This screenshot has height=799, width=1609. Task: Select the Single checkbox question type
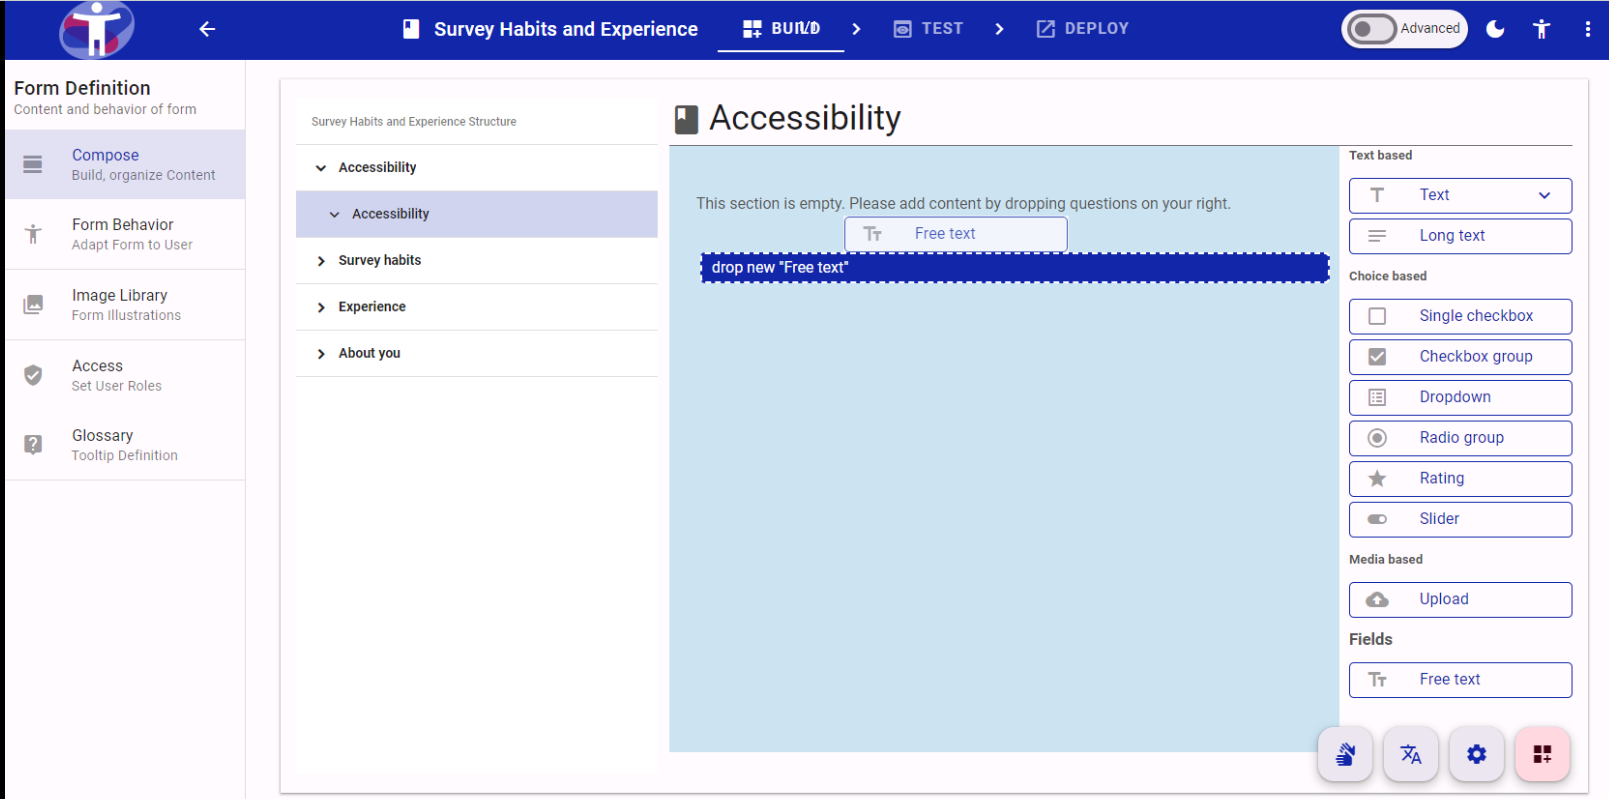(1460, 316)
